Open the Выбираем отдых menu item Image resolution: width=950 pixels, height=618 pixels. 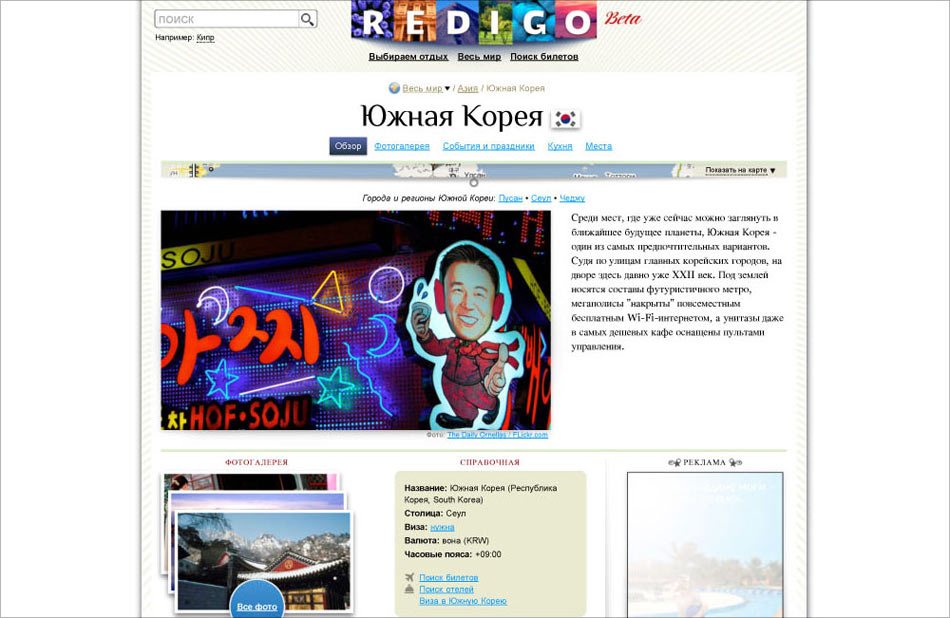click(x=408, y=57)
